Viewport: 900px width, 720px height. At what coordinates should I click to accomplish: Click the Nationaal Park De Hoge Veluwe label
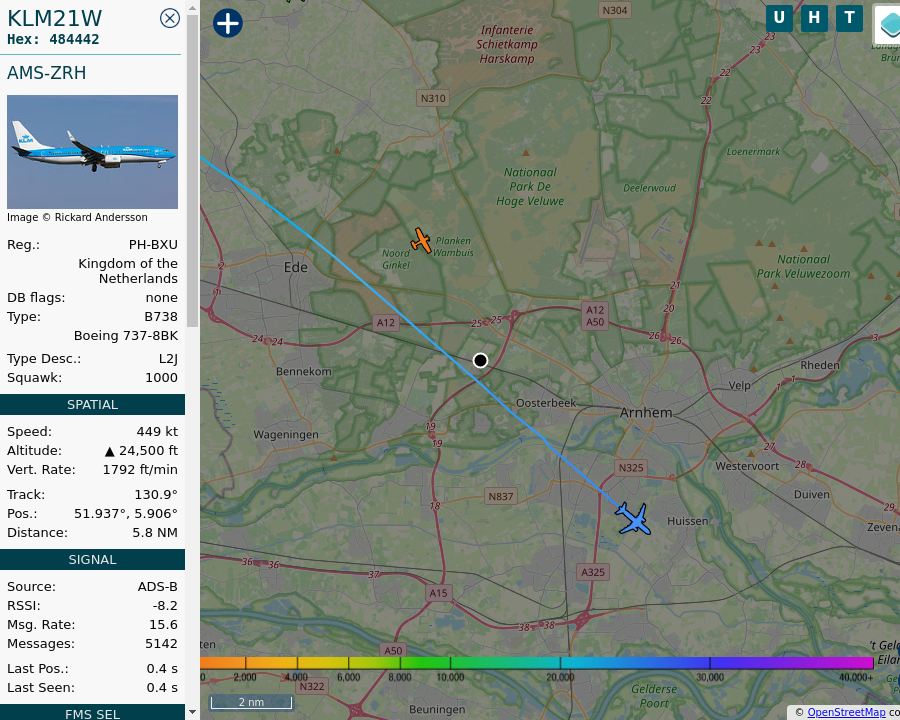click(x=530, y=187)
